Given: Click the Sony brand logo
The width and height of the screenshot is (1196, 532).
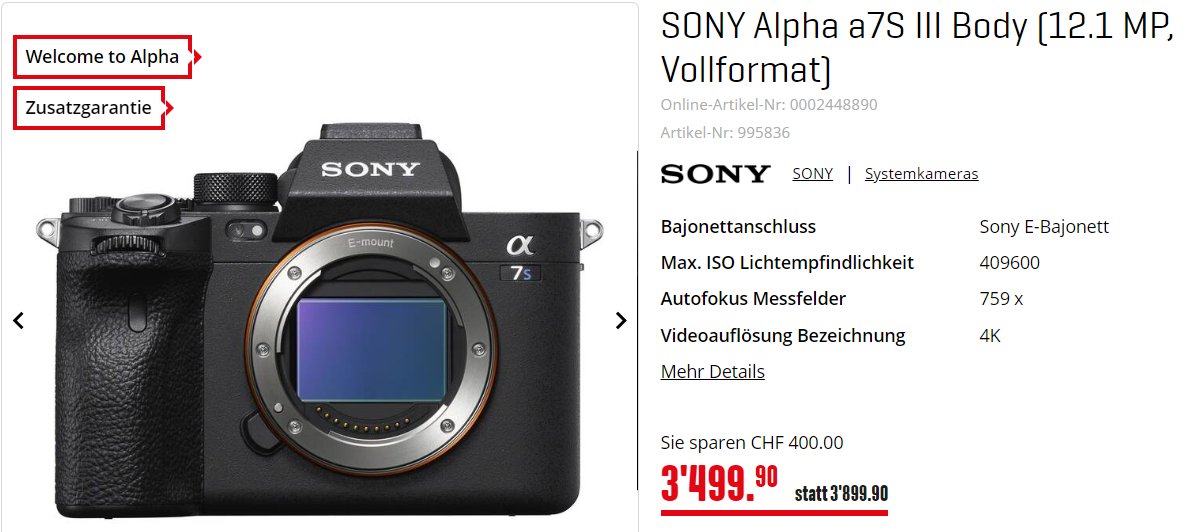Looking at the screenshot, I should click(715, 174).
